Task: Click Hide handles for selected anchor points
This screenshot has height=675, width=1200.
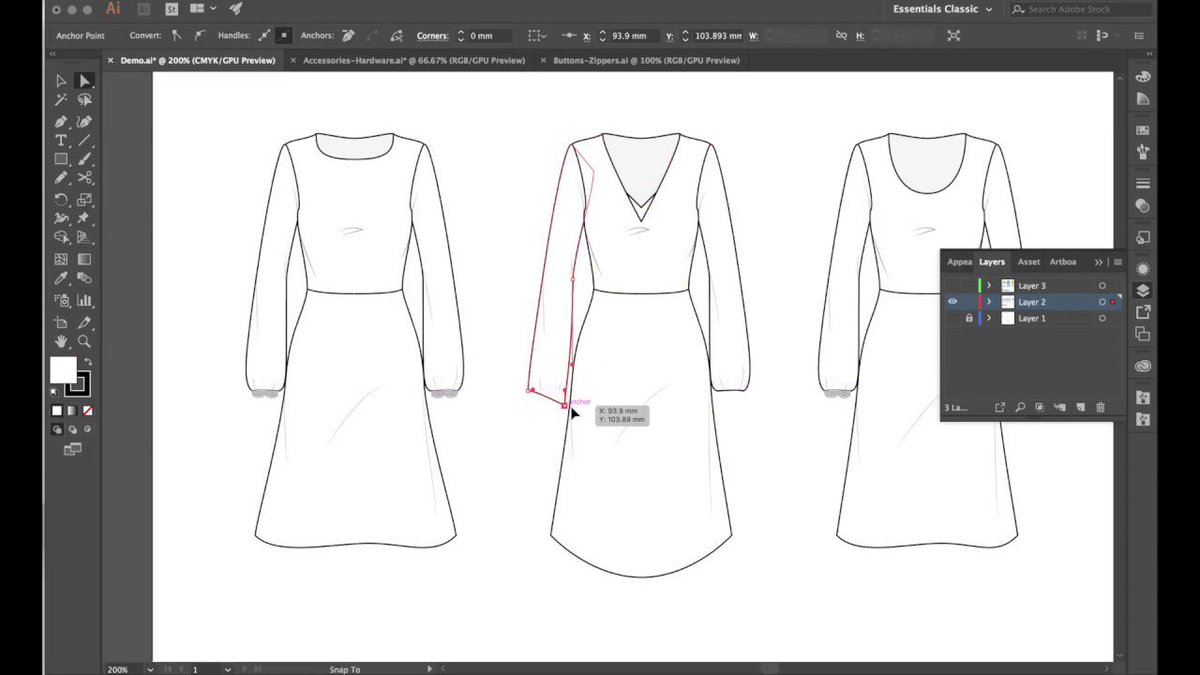Action: coord(284,35)
